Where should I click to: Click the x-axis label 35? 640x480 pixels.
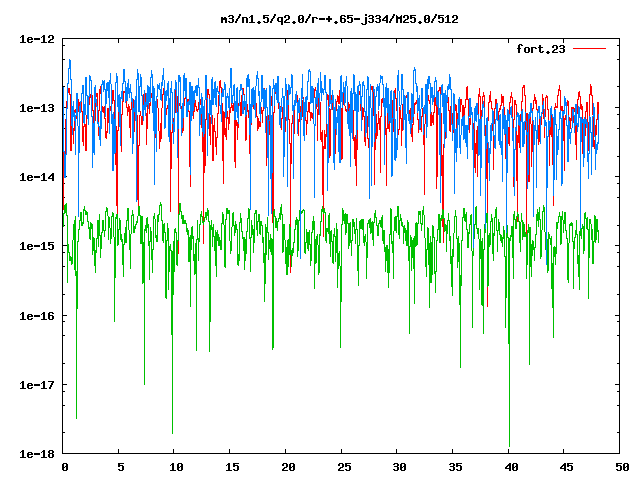pyautogui.click(x=456, y=467)
